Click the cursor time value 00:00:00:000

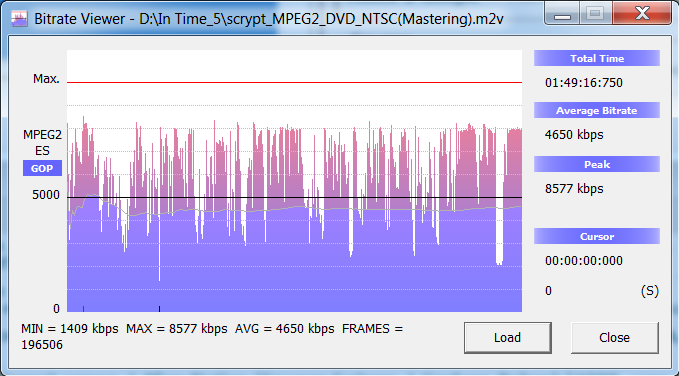584,261
